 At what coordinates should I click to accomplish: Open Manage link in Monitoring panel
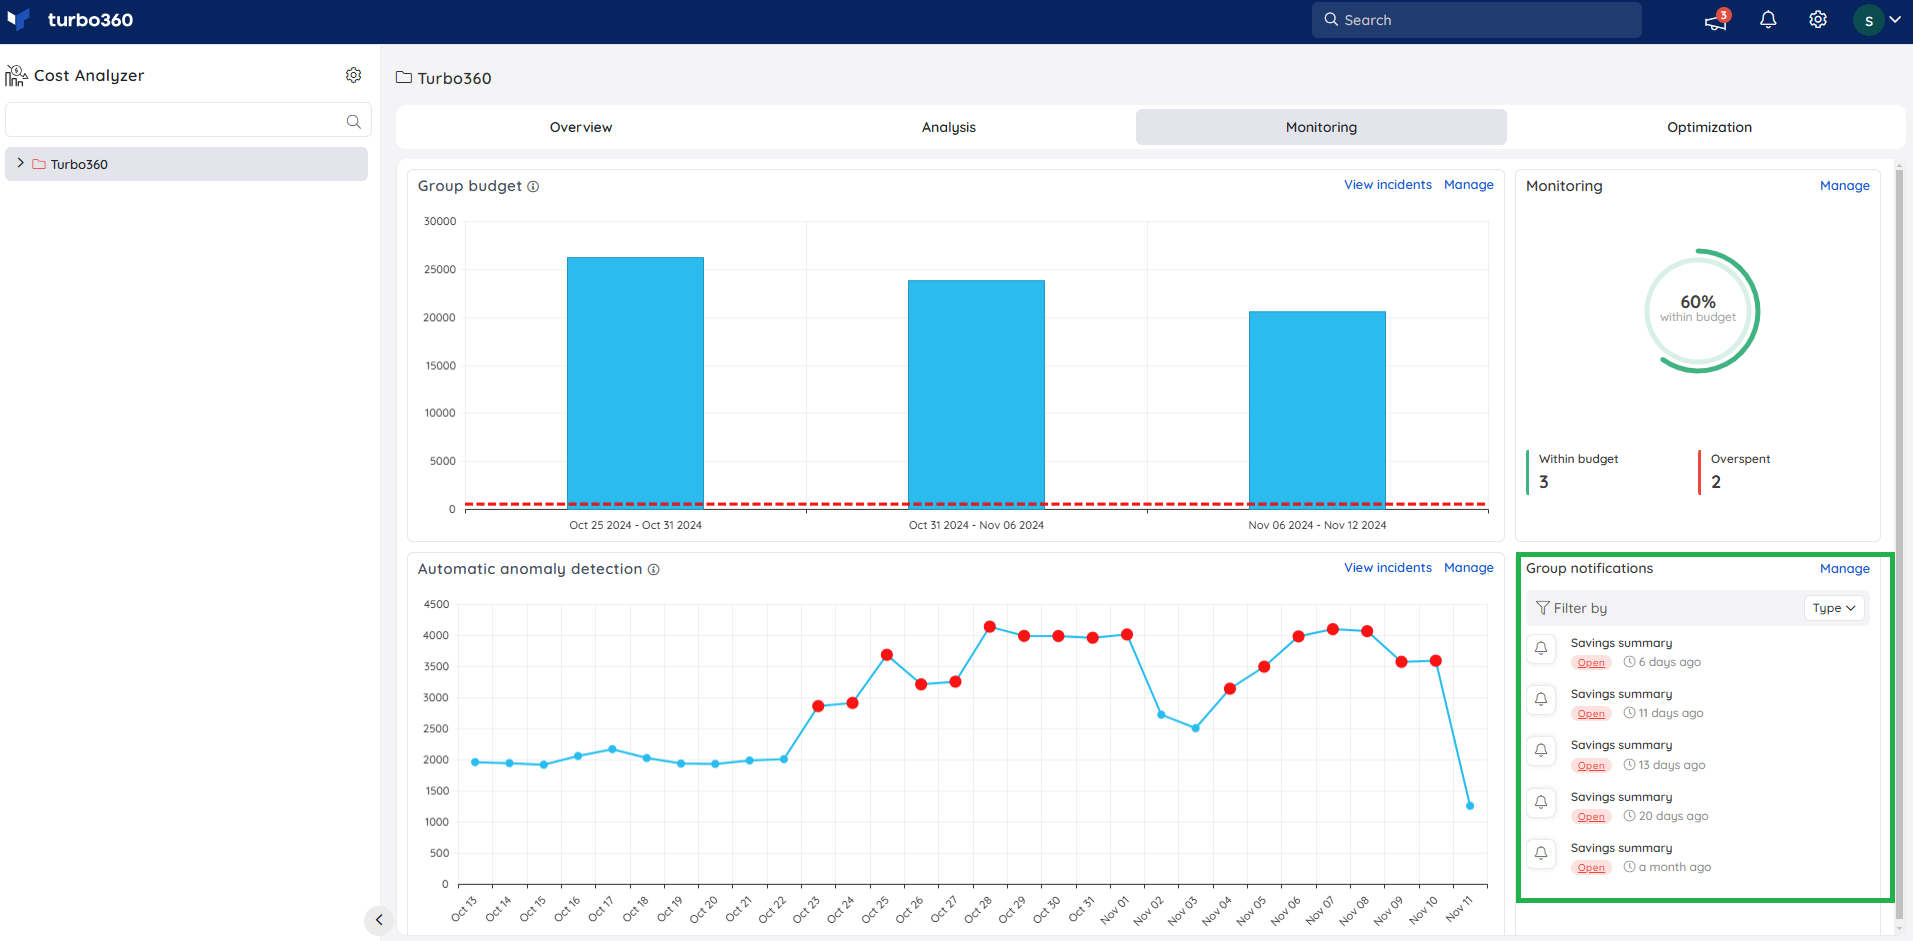tap(1844, 186)
